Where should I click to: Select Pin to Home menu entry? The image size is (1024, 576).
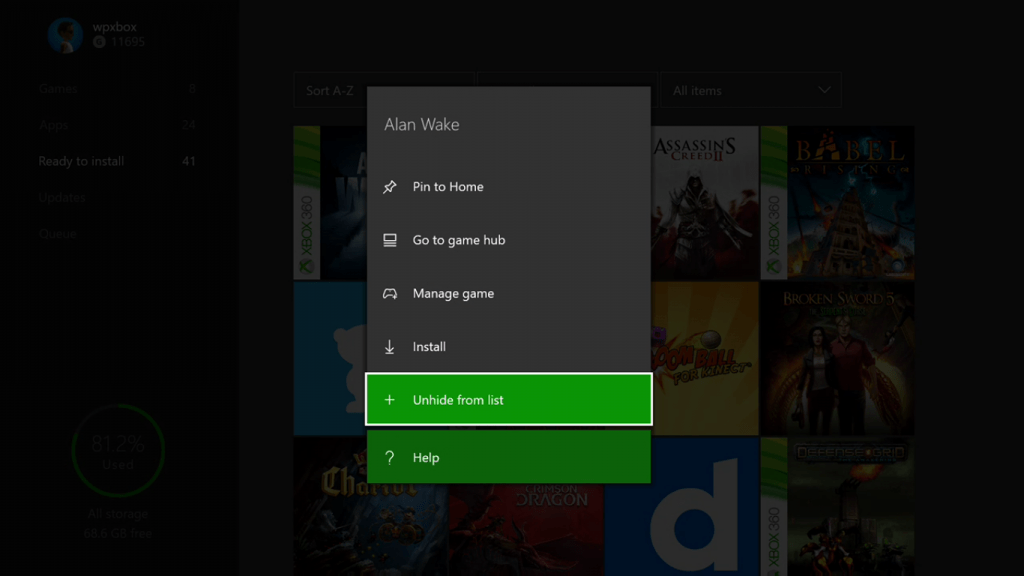pyautogui.click(x=509, y=187)
